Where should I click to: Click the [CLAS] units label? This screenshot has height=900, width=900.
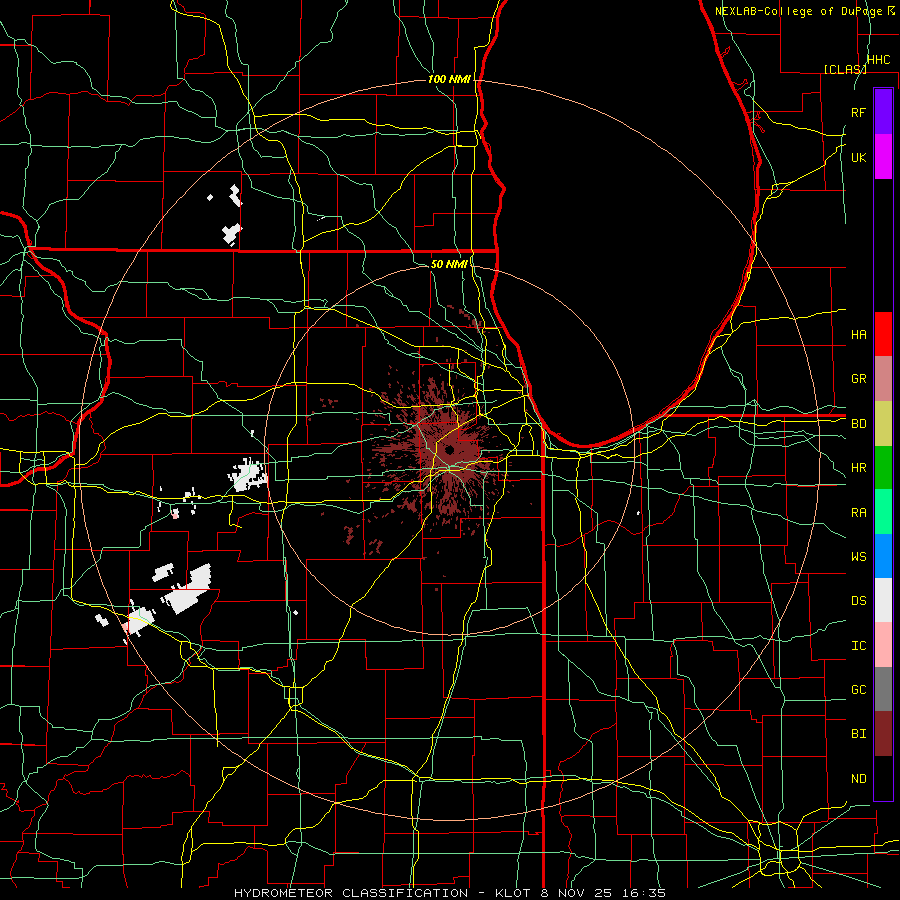tap(845, 69)
